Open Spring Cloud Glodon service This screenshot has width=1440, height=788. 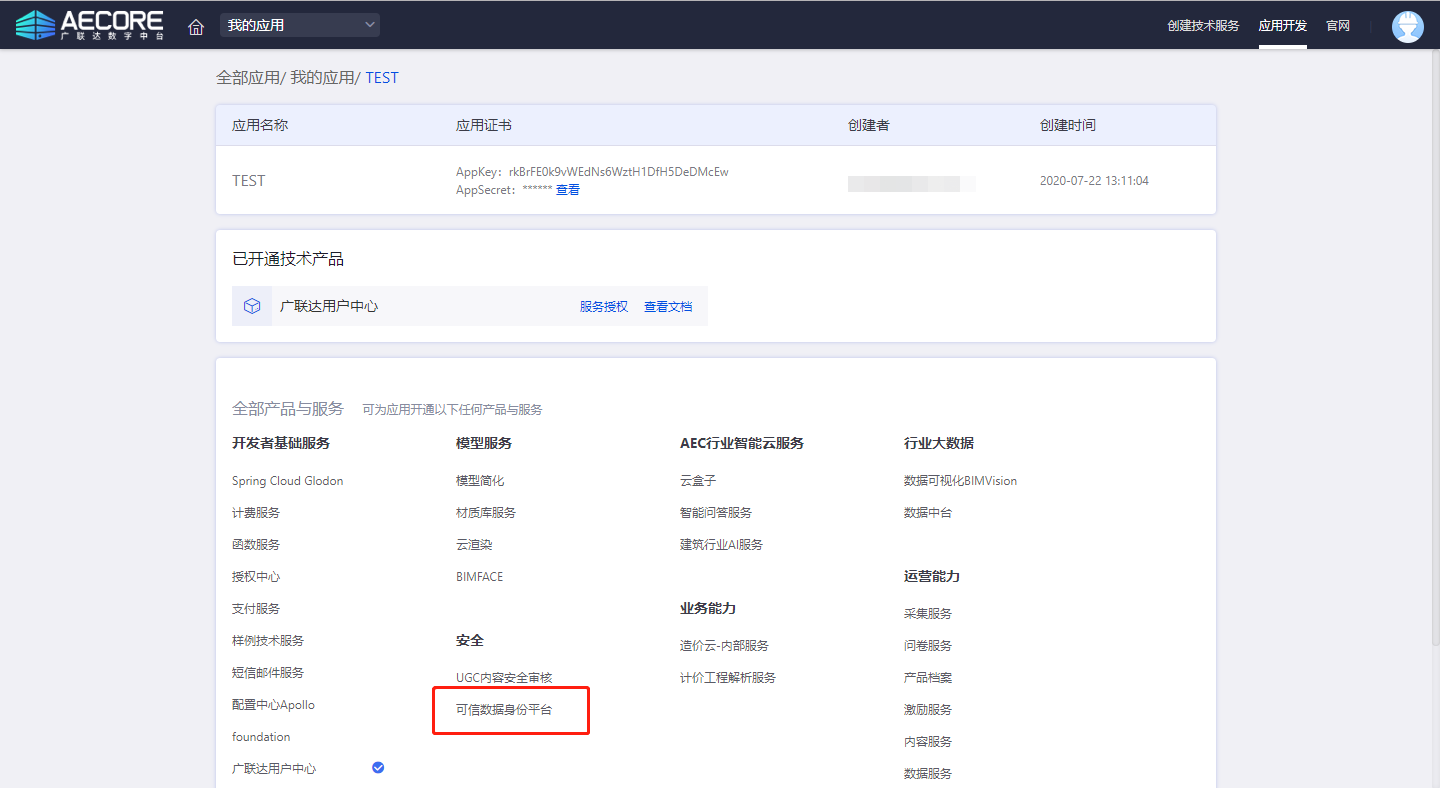[287, 481]
